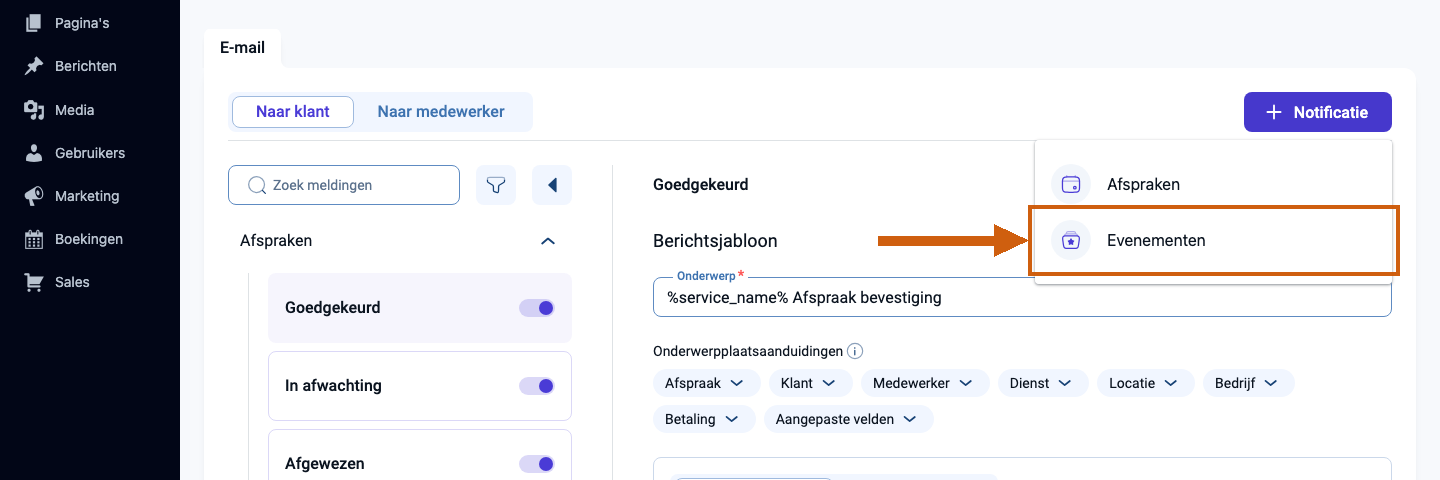1440x480 pixels.
Task: Click the Marketing megaphone icon
Action: pyautogui.click(x=34, y=196)
